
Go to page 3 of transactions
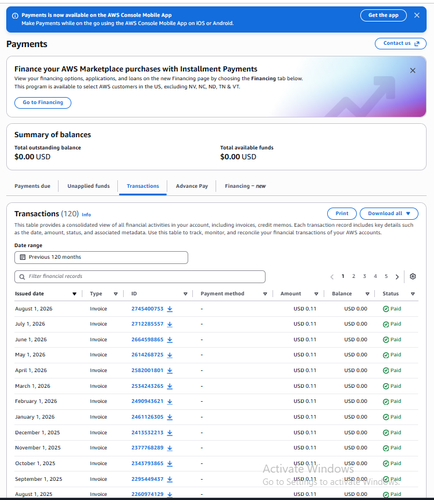[364, 276]
